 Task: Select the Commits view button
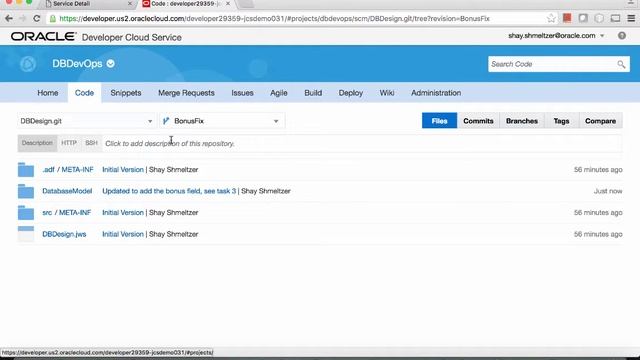point(478,121)
